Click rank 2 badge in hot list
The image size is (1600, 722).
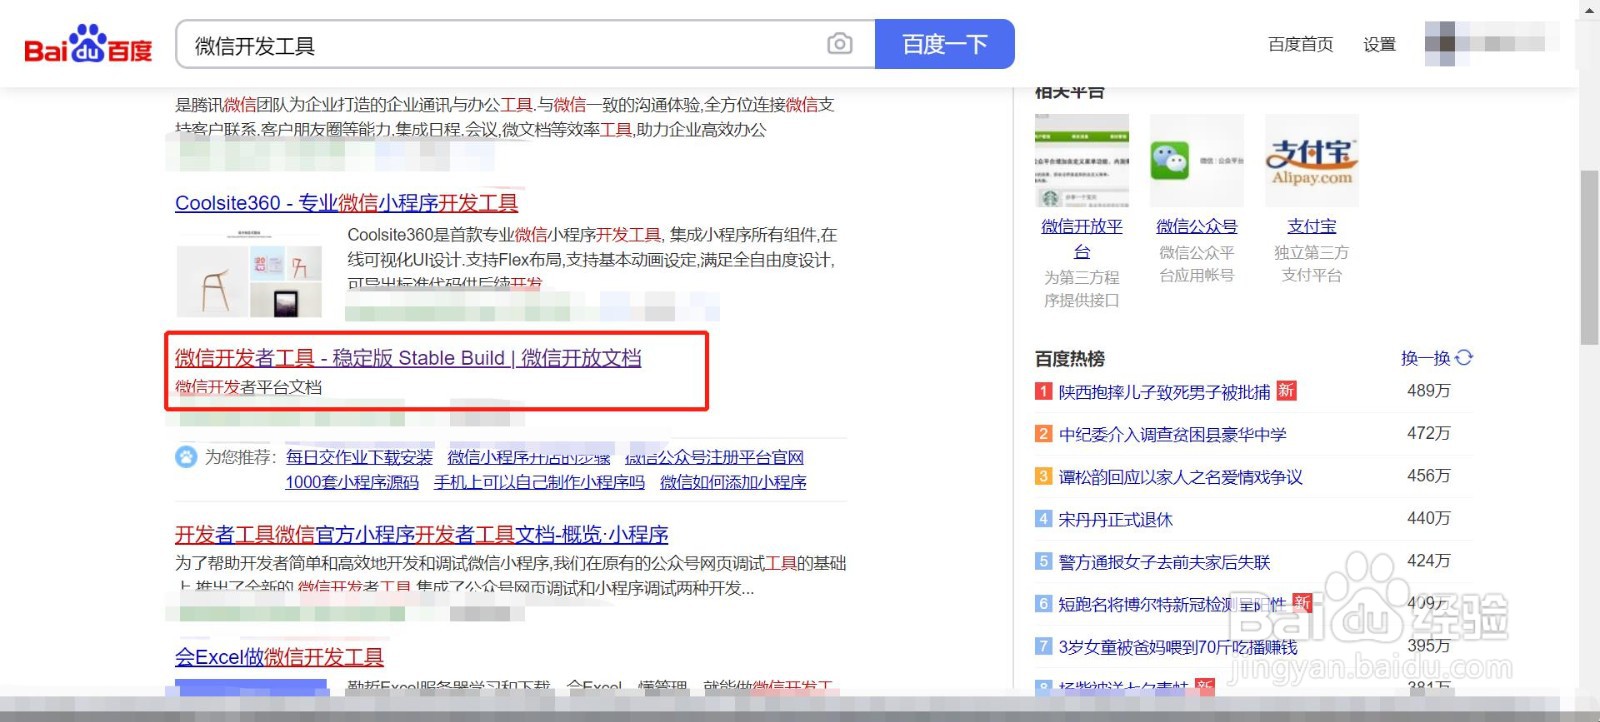[x=1043, y=434]
